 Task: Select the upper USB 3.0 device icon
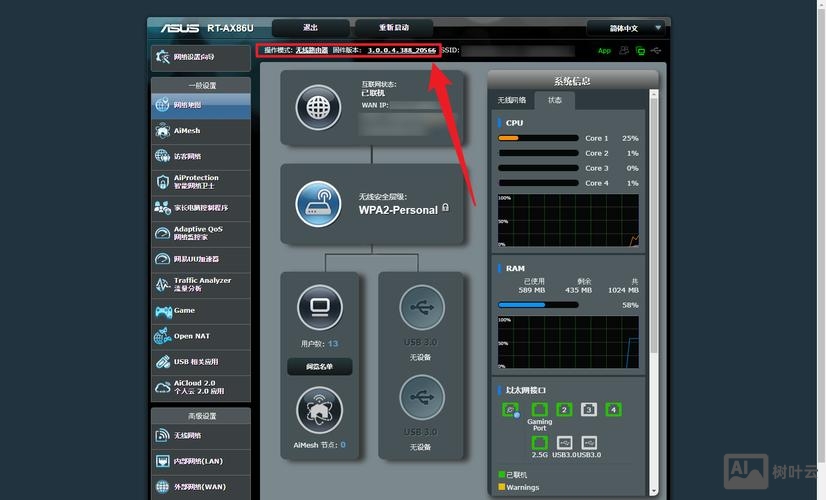(x=419, y=305)
